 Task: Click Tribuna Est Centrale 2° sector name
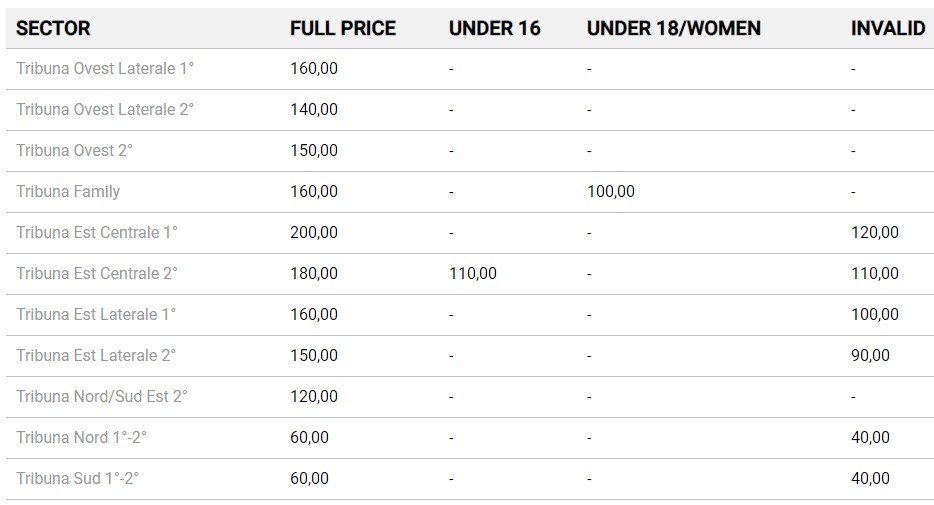(97, 274)
